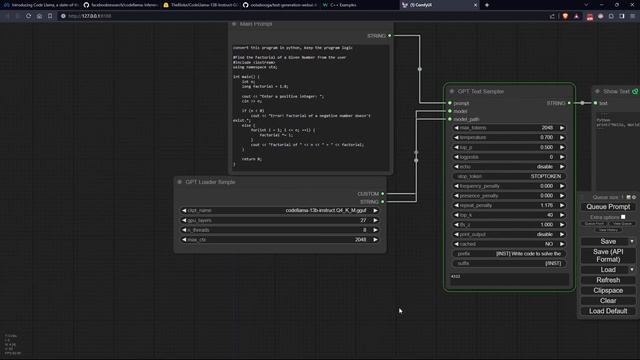Toggle the Extra options checkbox
The image size is (640, 360).
(x=623, y=217)
